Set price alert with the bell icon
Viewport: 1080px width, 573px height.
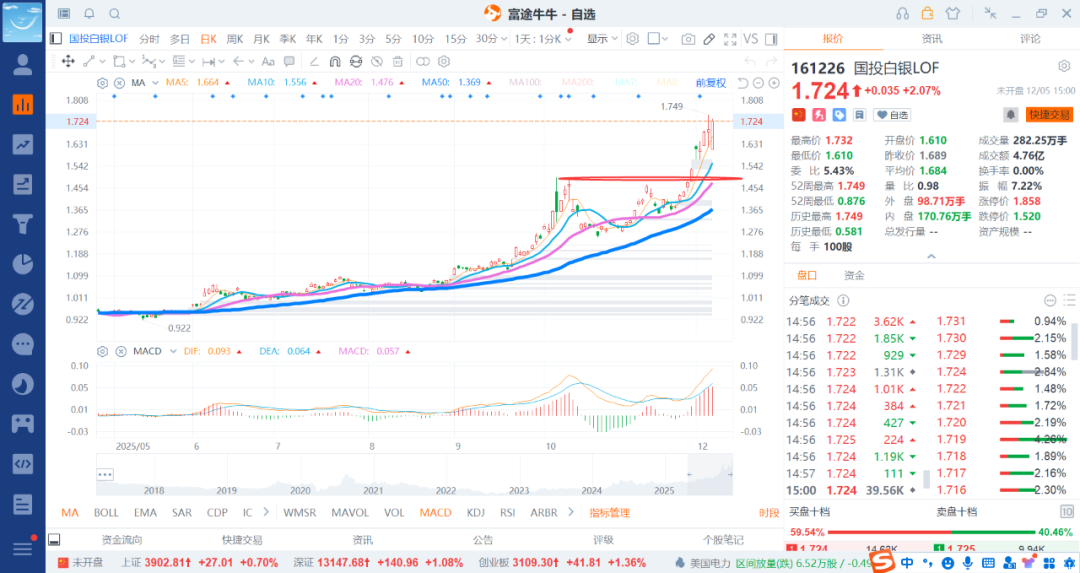click(x=1010, y=114)
